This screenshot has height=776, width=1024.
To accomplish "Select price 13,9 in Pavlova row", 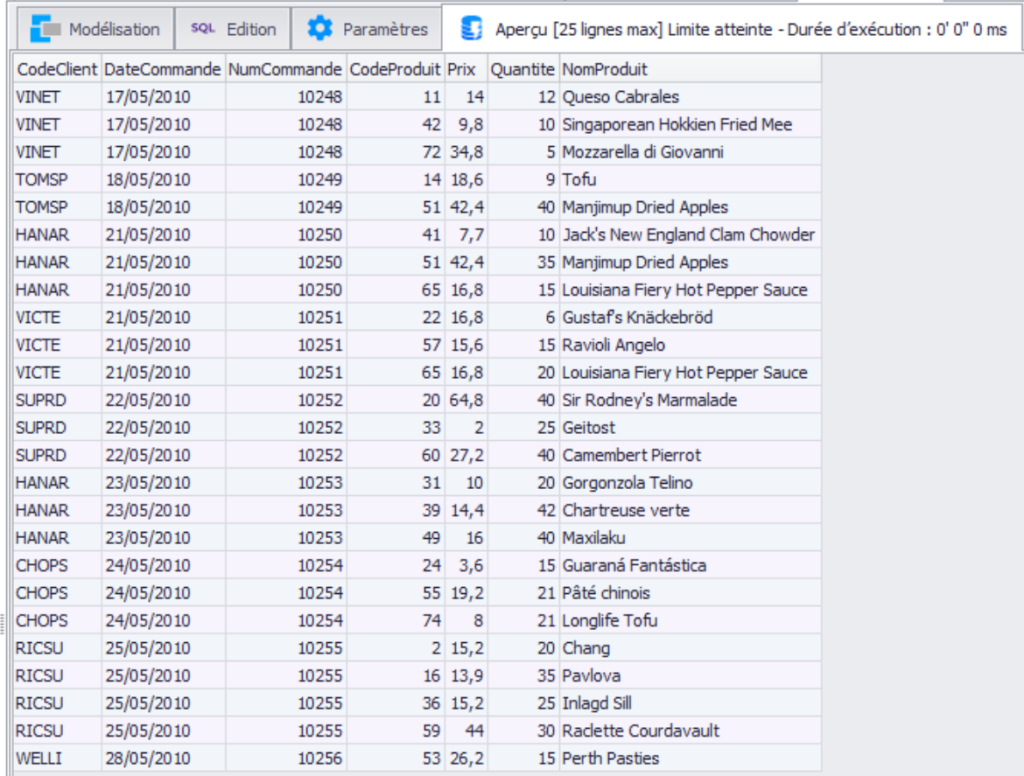I will [x=466, y=675].
